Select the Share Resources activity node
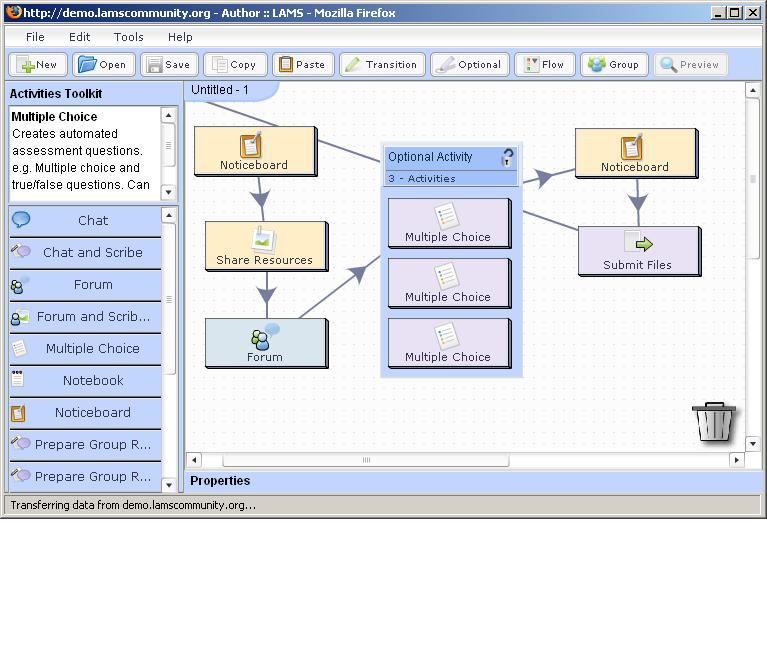The image size is (767, 653). coord(265,246)
